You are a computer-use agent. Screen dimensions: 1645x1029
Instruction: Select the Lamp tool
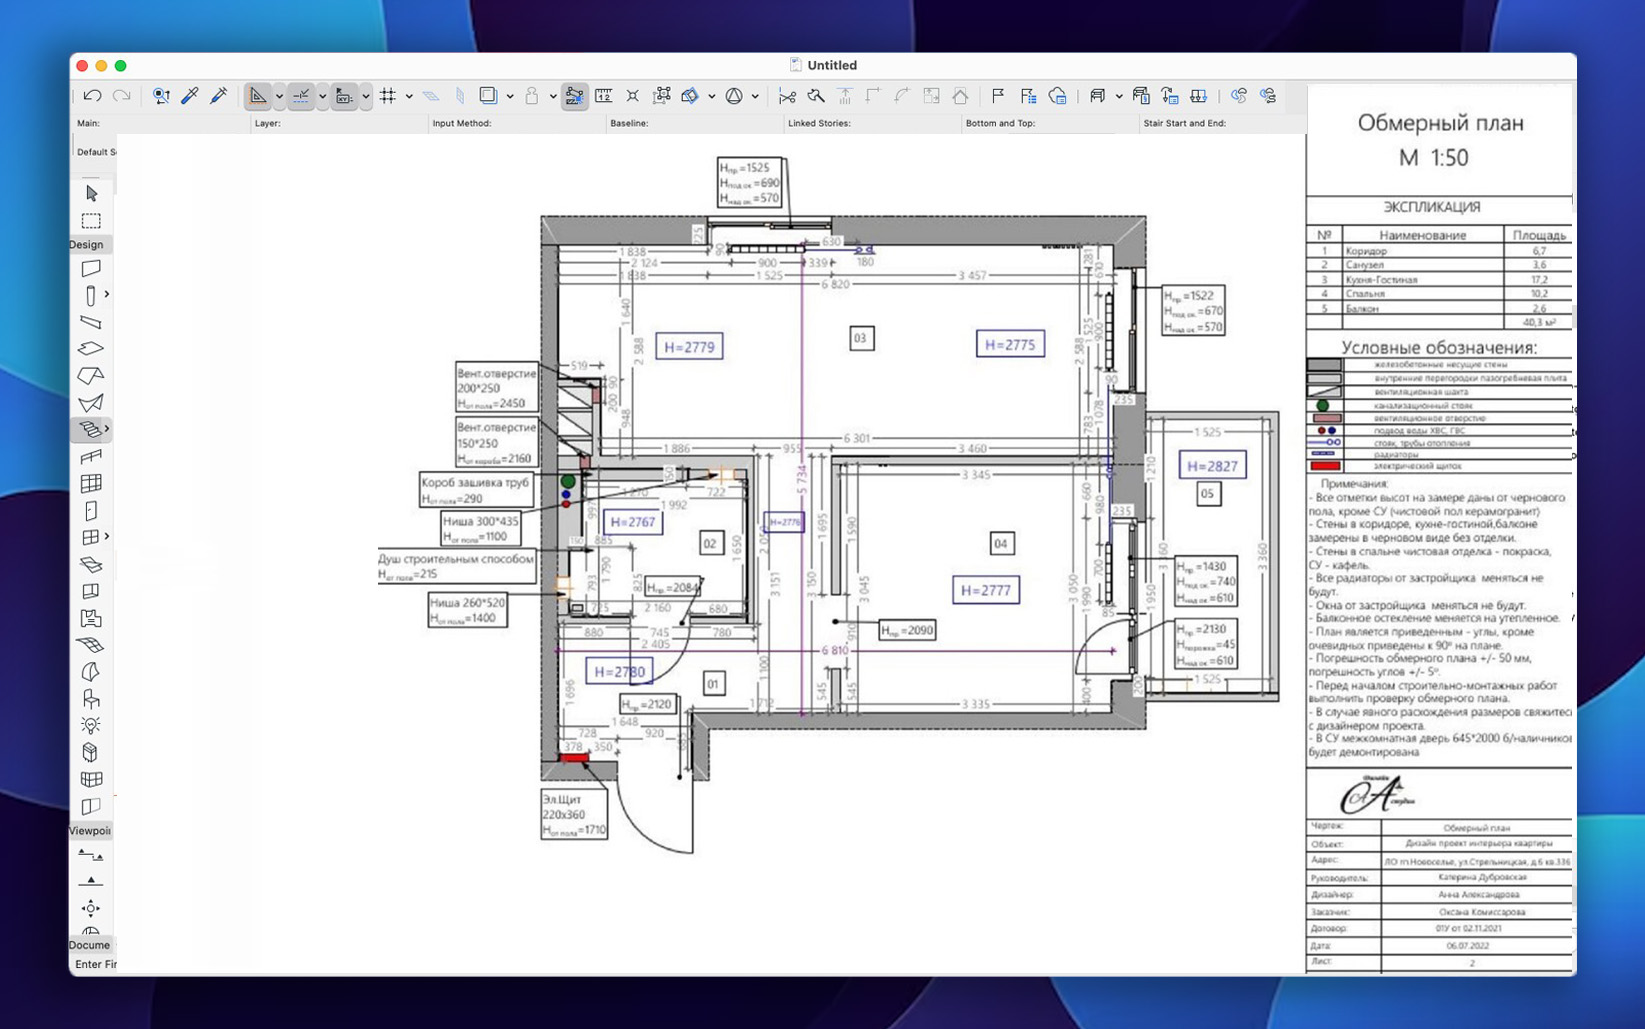click(x=91, y=725)
